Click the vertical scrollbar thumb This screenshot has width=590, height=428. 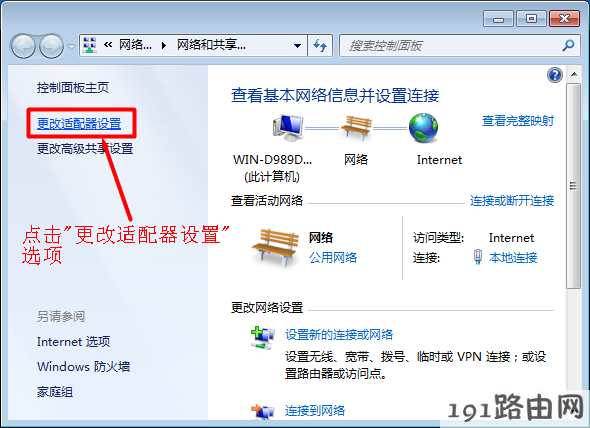click(573, 186)
